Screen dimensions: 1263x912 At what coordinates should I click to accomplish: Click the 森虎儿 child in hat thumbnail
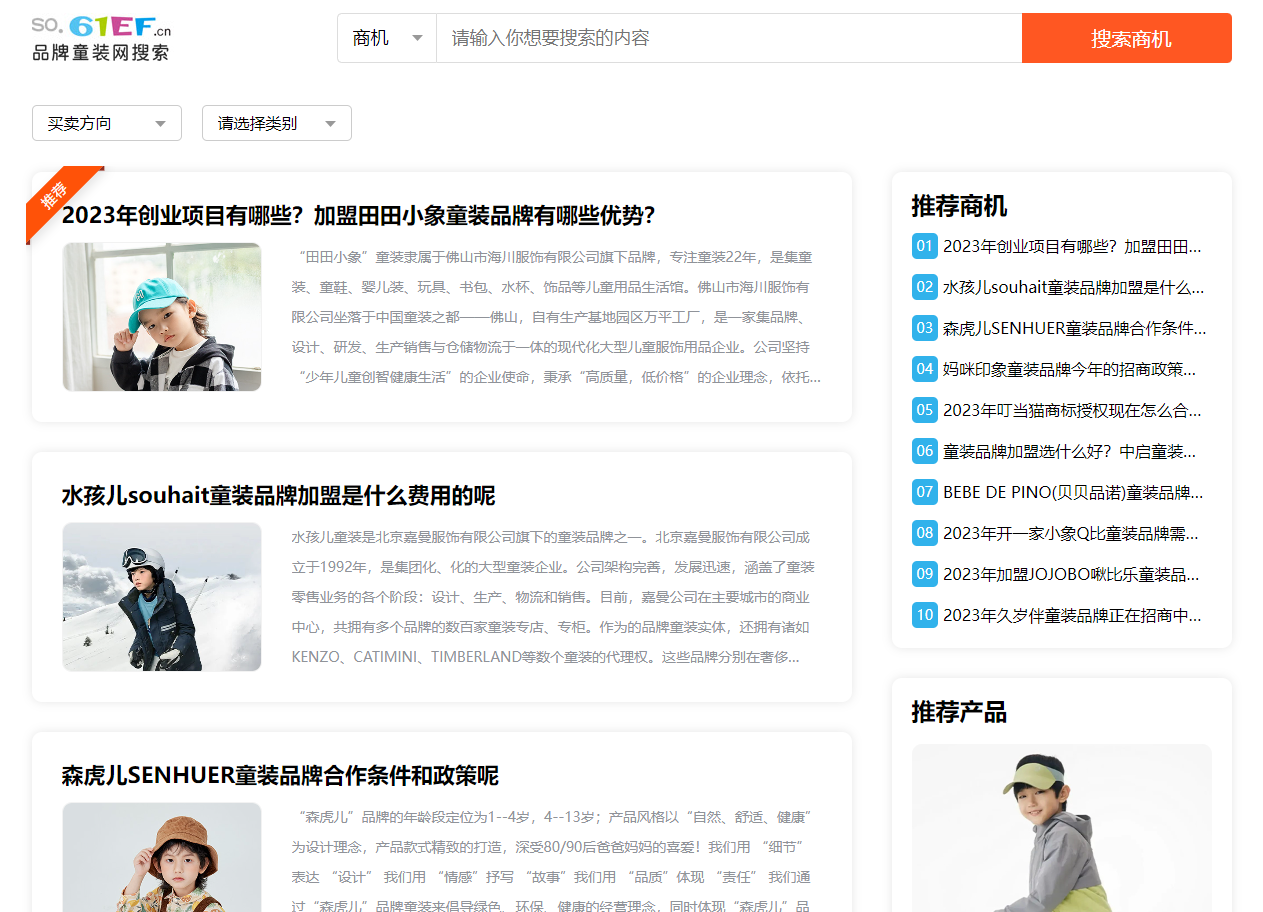[162, 857]
